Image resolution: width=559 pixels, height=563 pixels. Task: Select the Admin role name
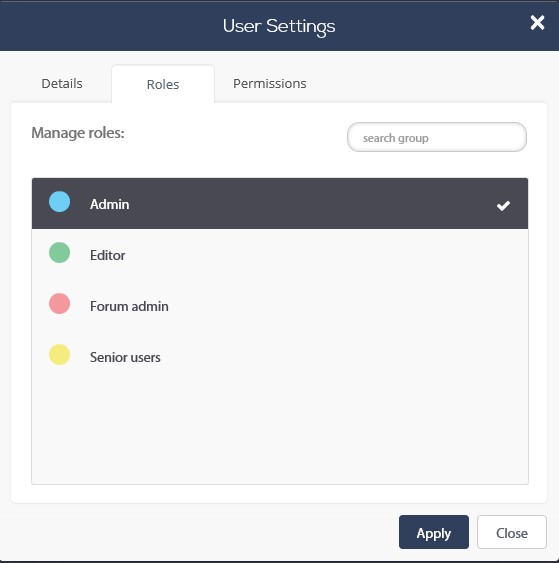point(110,204)
